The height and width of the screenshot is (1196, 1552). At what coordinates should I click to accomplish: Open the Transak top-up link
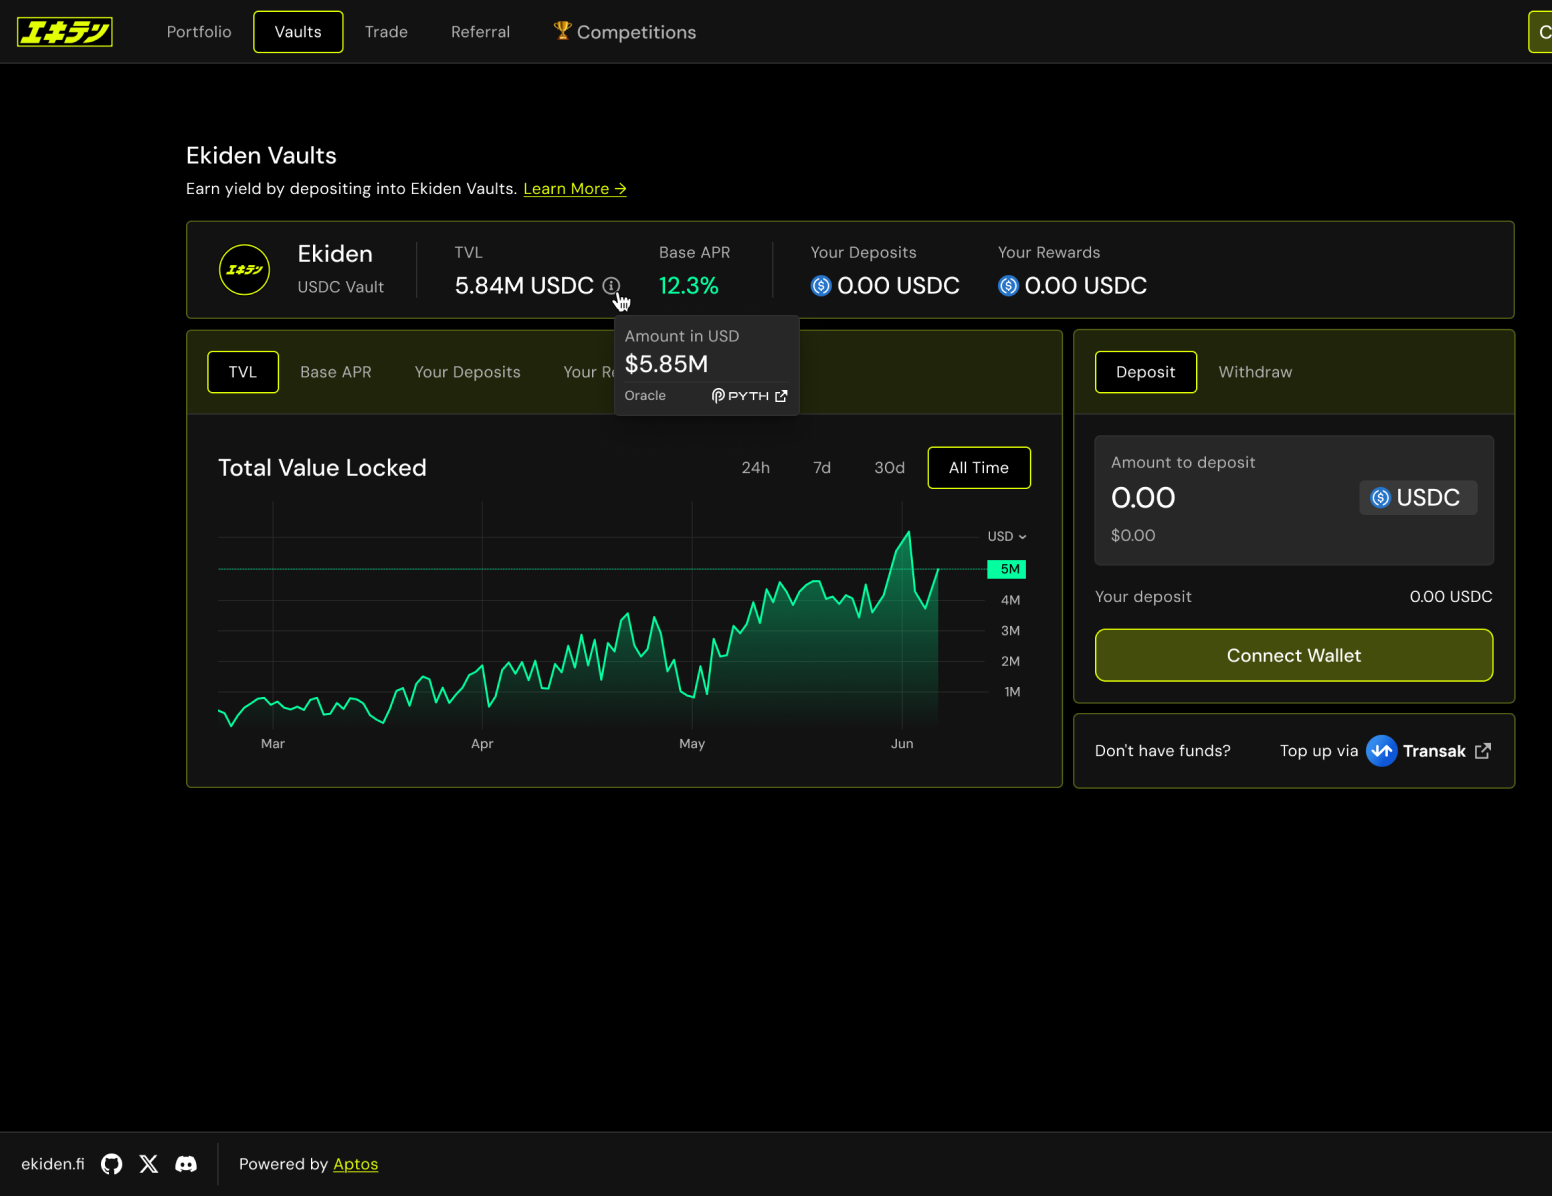1386,751
